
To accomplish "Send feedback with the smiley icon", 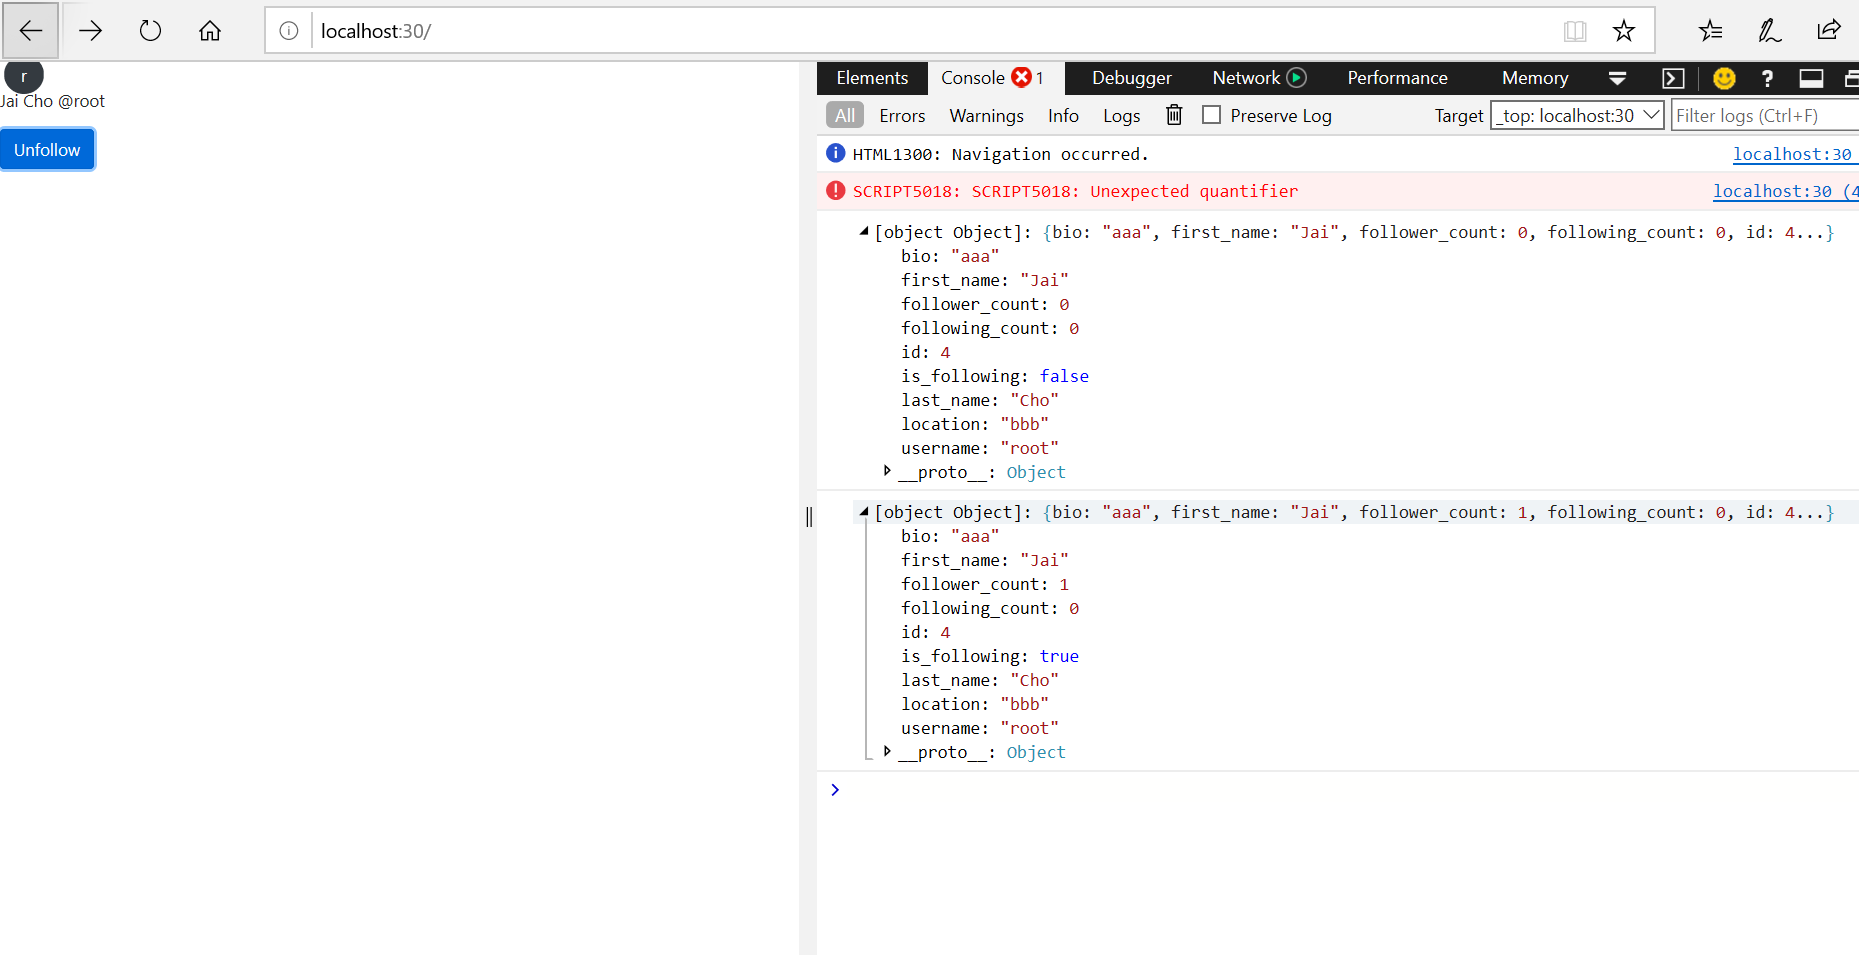I will point(1724,78).
